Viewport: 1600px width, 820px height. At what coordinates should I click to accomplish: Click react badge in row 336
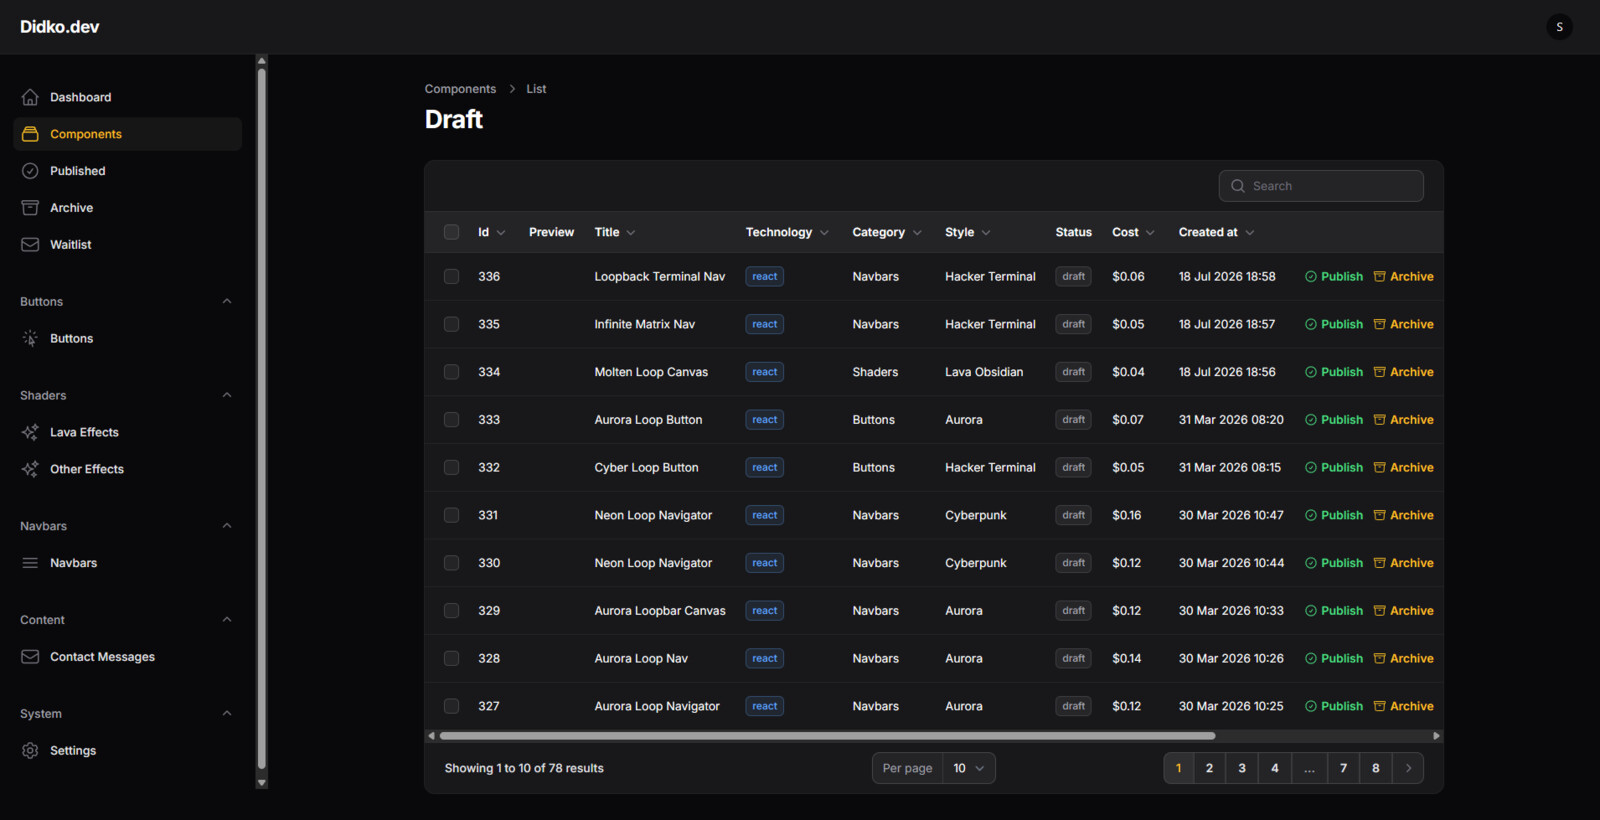764,277
